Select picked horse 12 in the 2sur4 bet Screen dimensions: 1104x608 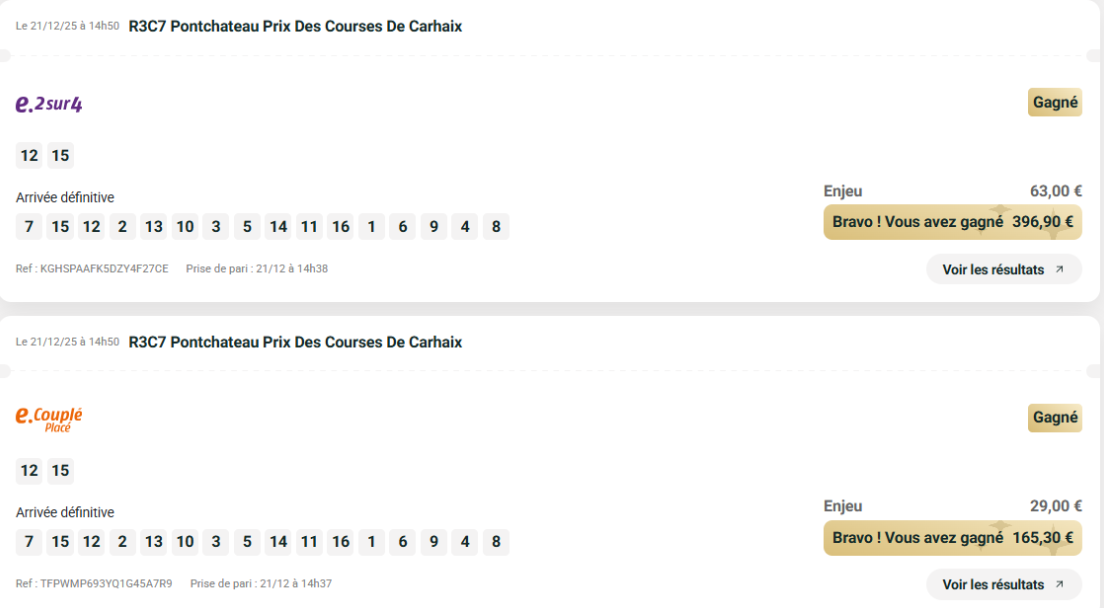pyautogui.click(x=29, y=156)
